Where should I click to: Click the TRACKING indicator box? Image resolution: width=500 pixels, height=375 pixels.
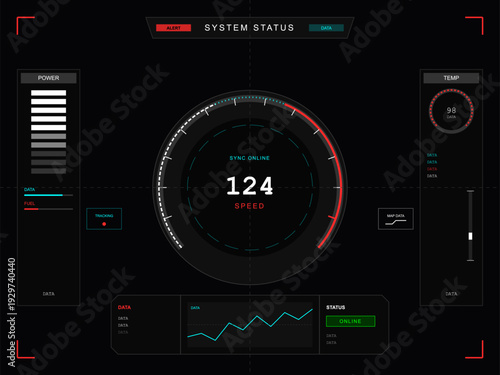click(104, 219)
